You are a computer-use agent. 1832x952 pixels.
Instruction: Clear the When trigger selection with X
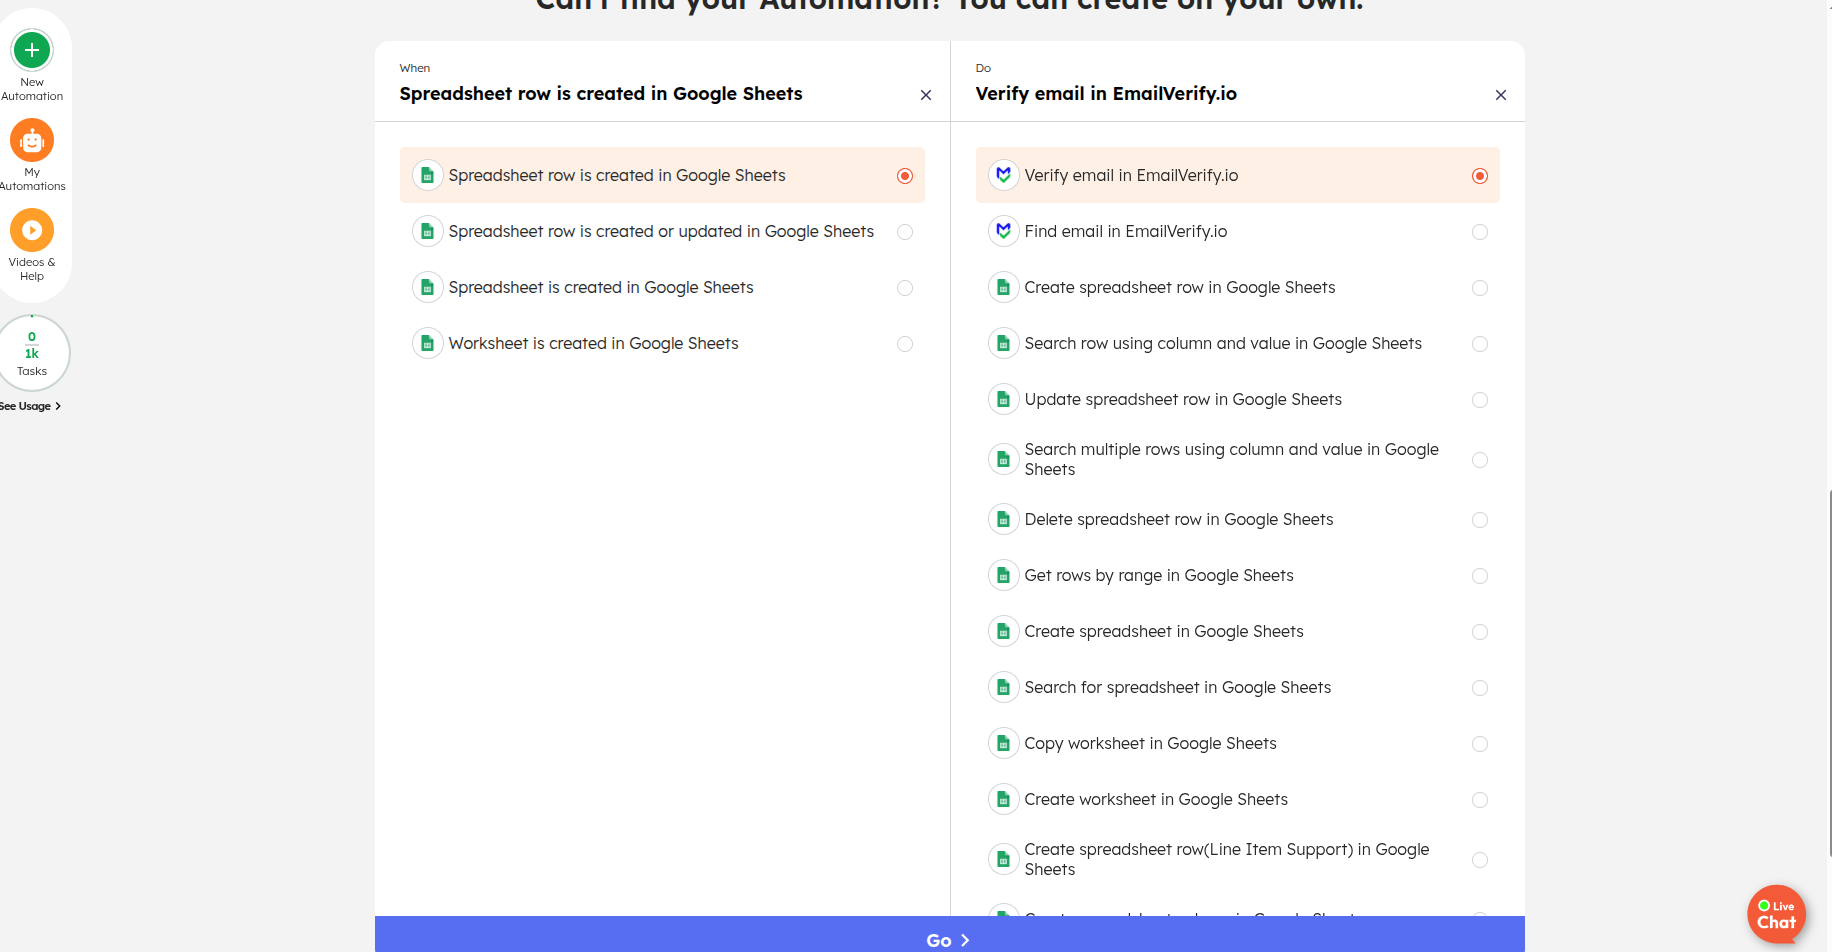926,95
